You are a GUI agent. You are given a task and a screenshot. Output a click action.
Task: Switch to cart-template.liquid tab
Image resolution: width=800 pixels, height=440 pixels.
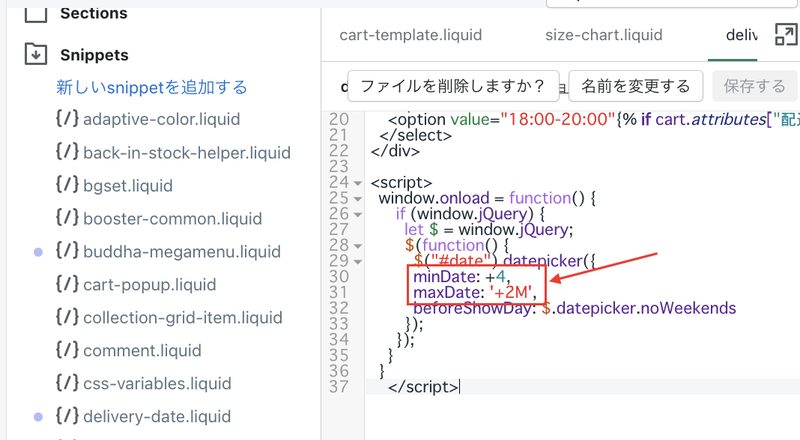click(411, 35)
